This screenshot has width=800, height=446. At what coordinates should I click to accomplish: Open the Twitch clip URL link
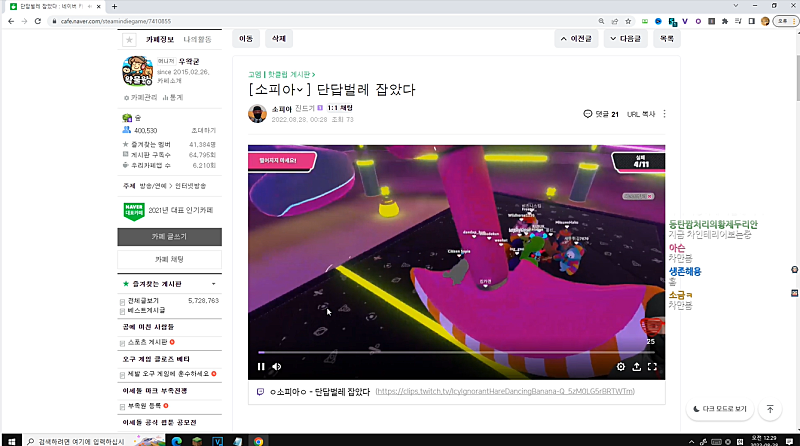point(505,391)
